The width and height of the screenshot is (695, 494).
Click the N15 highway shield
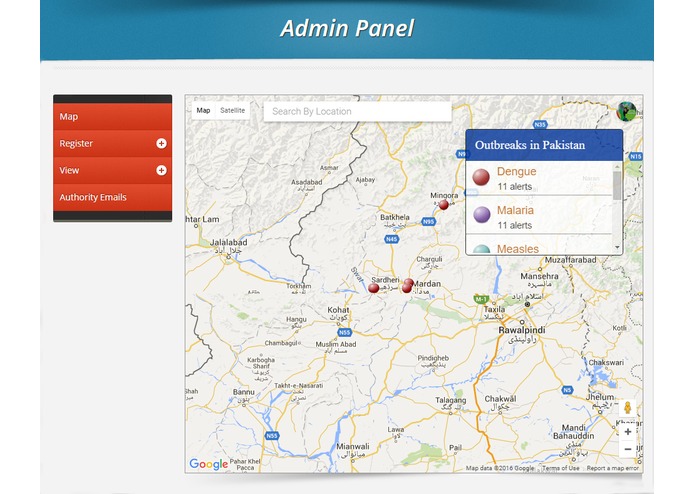point(636,156)
